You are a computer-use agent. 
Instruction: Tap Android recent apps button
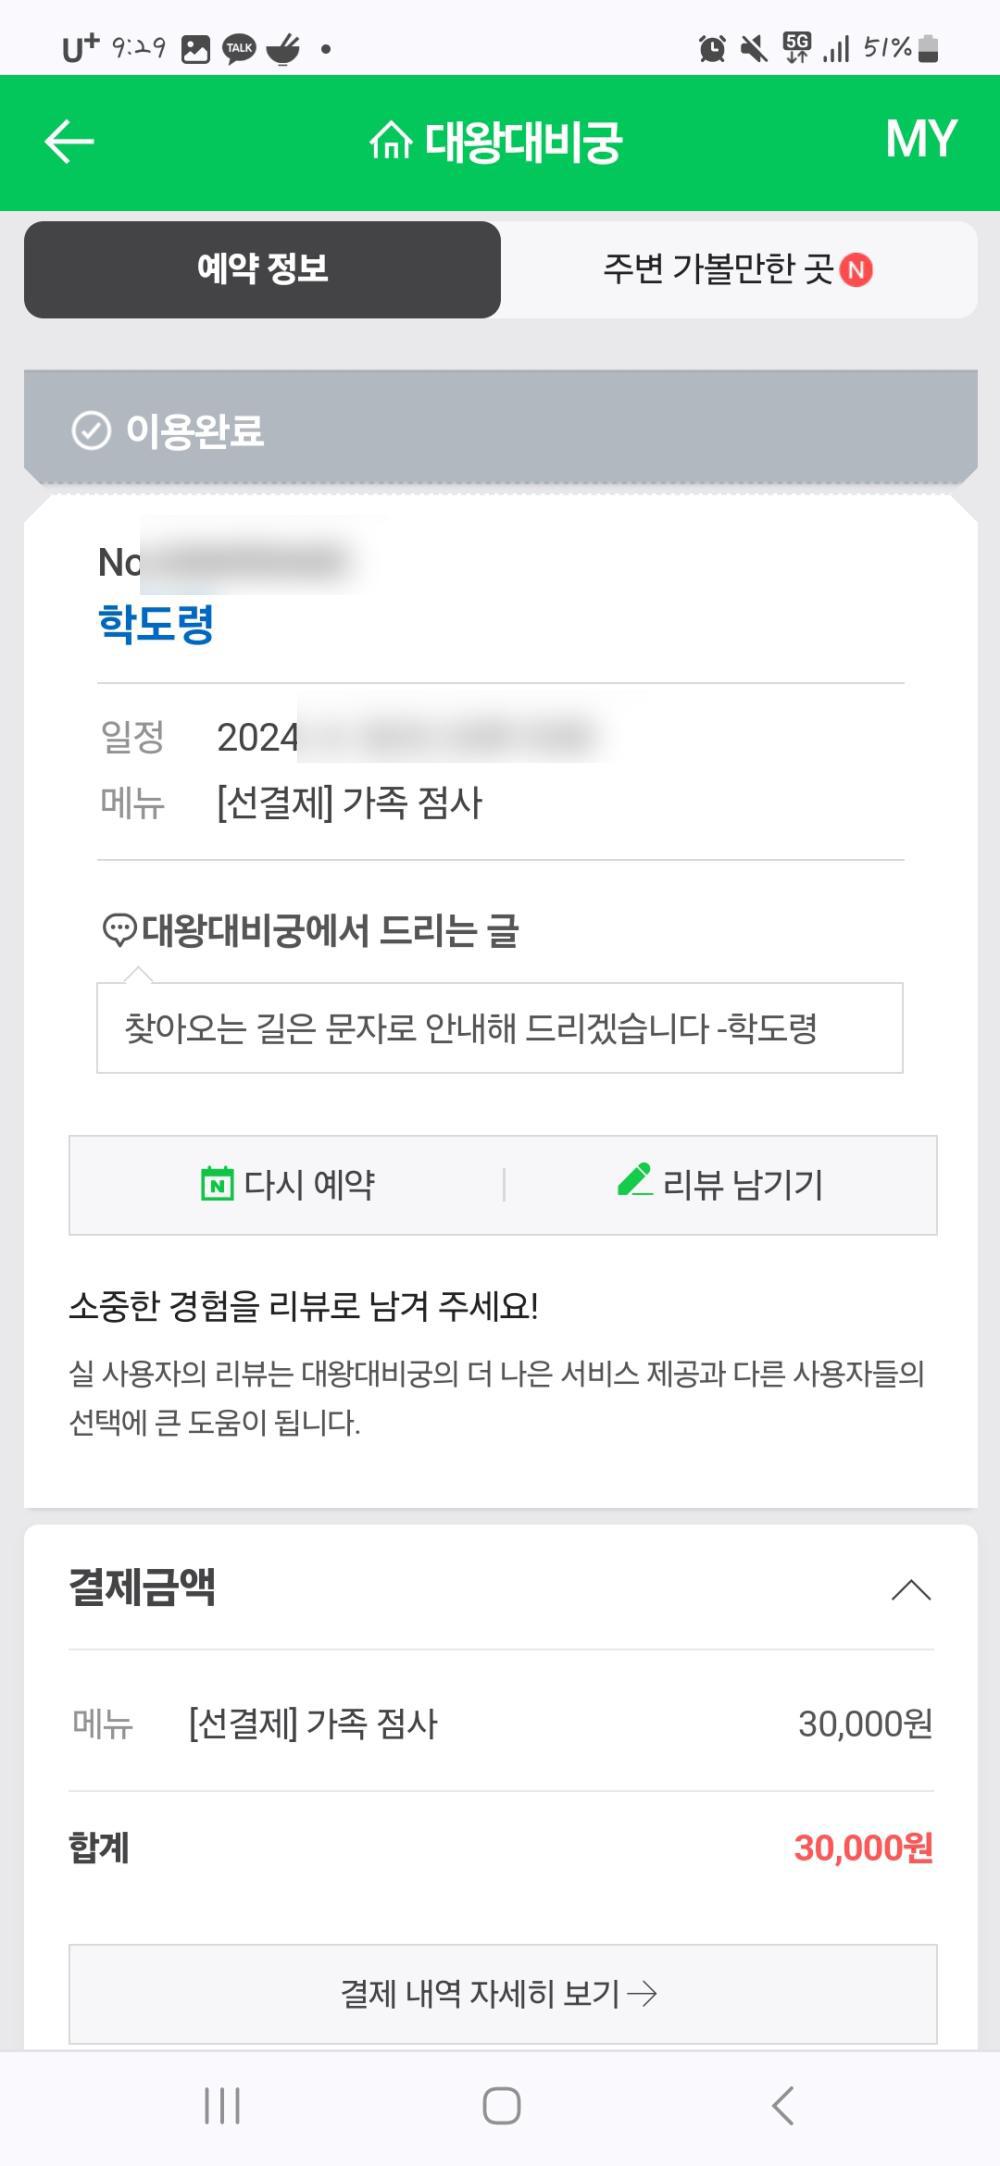click(222, 2105)
